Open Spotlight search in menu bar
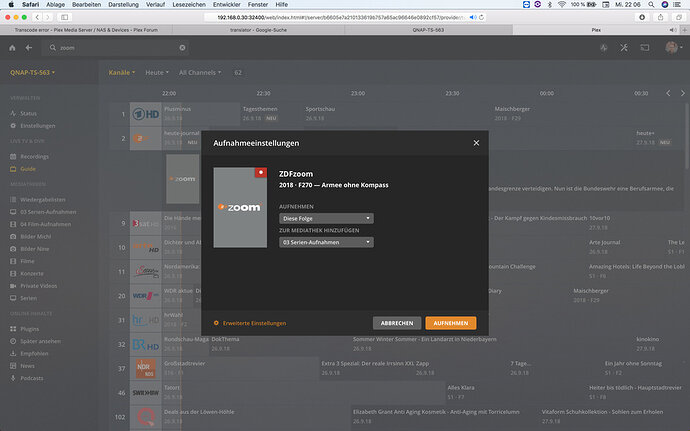 click(650, 4)
